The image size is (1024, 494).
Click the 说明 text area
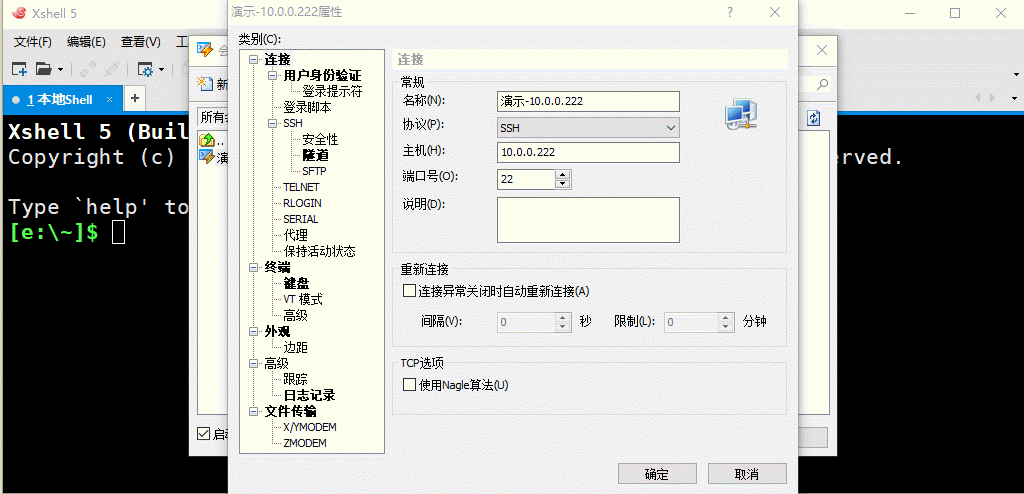pos(588,220)
